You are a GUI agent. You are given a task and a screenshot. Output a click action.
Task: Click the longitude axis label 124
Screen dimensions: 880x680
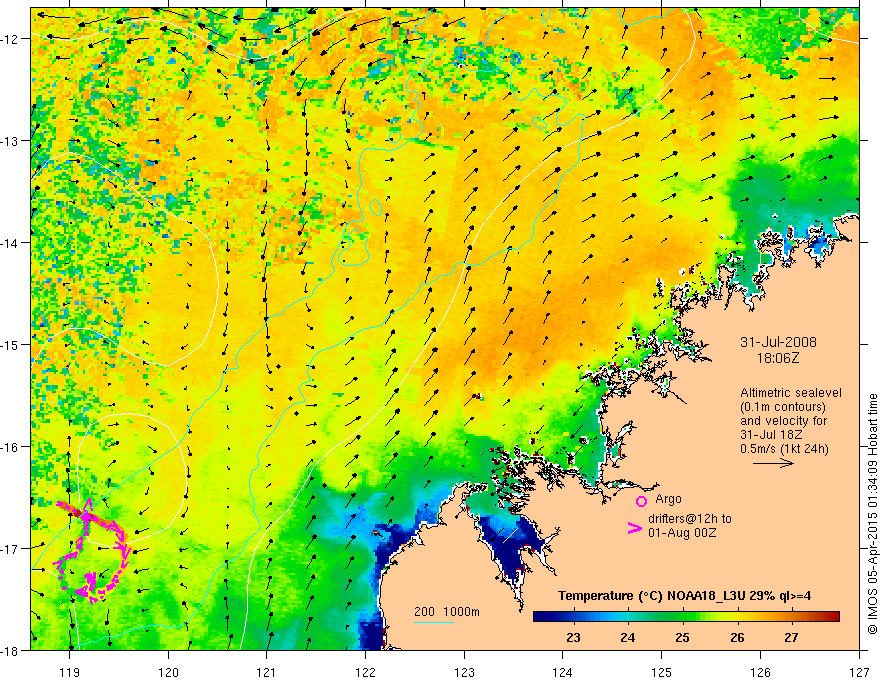(x=563, y=672)
